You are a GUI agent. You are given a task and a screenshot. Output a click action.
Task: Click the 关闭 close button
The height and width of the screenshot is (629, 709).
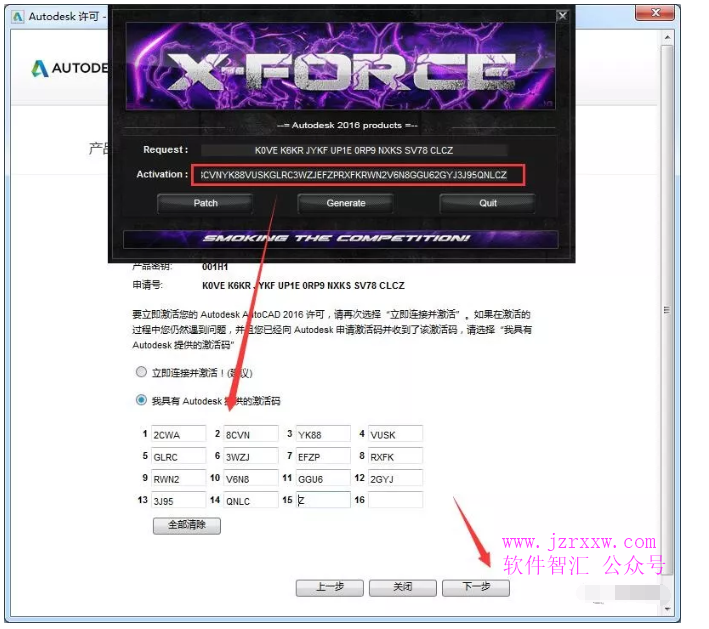click(402, 587)
